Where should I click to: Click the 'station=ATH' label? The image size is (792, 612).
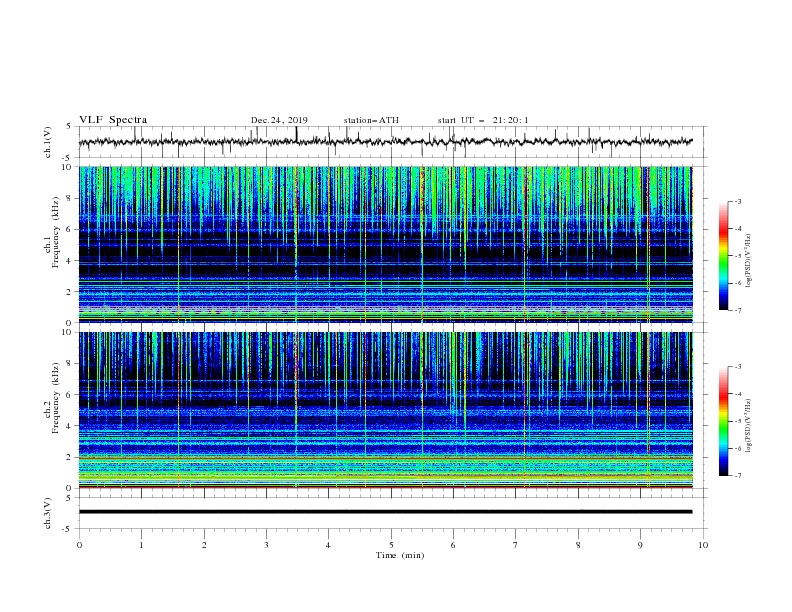[x=371, y=120]
